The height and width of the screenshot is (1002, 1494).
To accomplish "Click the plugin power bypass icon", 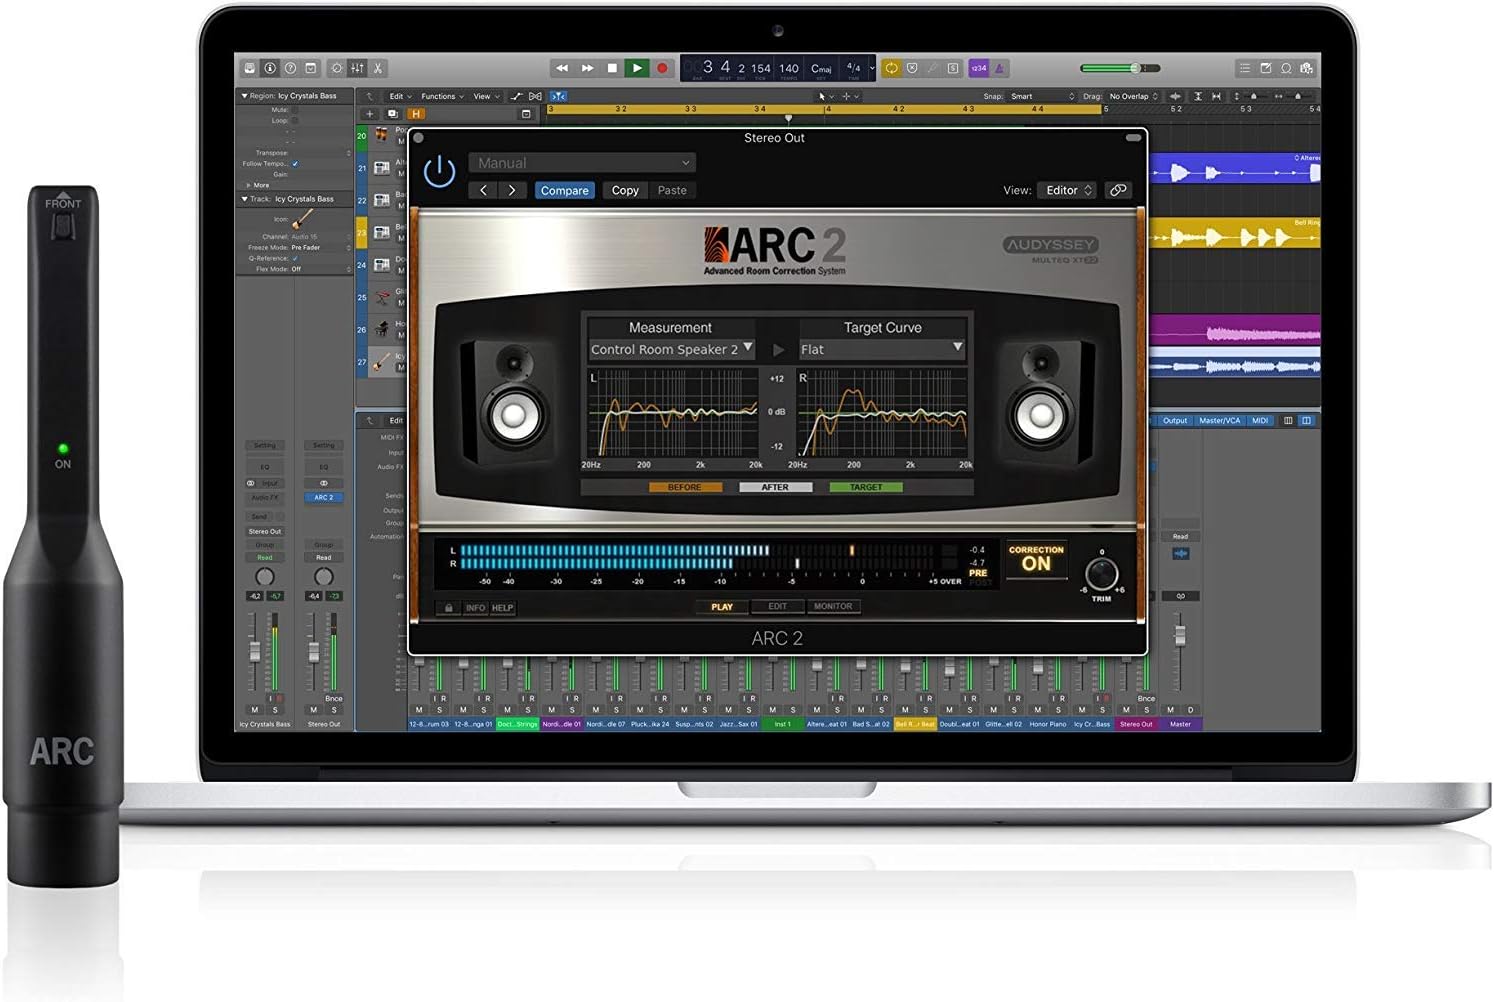I will pos(439,172).
